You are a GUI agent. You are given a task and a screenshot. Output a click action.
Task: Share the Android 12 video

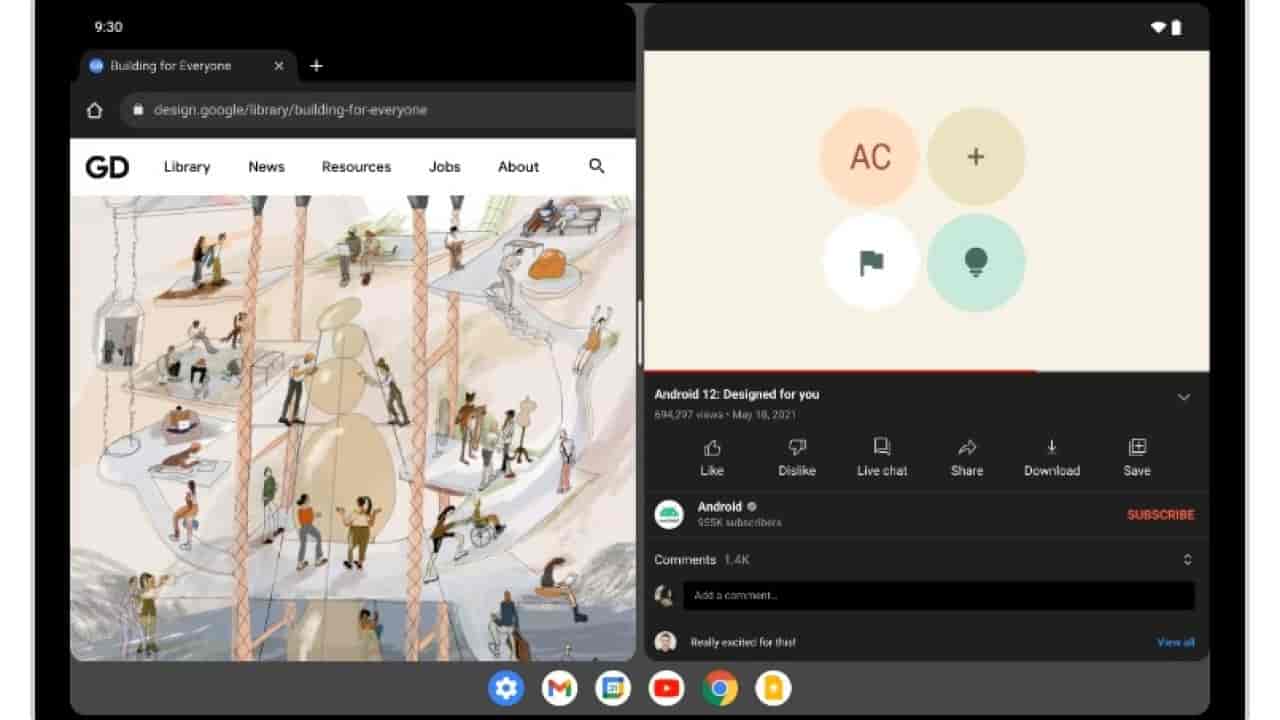click(x=967, y=458)
